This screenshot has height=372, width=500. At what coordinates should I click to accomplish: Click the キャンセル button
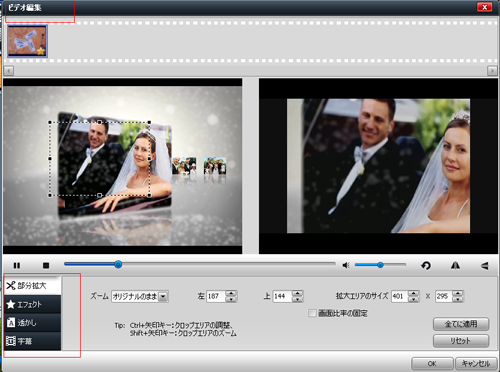476,363
